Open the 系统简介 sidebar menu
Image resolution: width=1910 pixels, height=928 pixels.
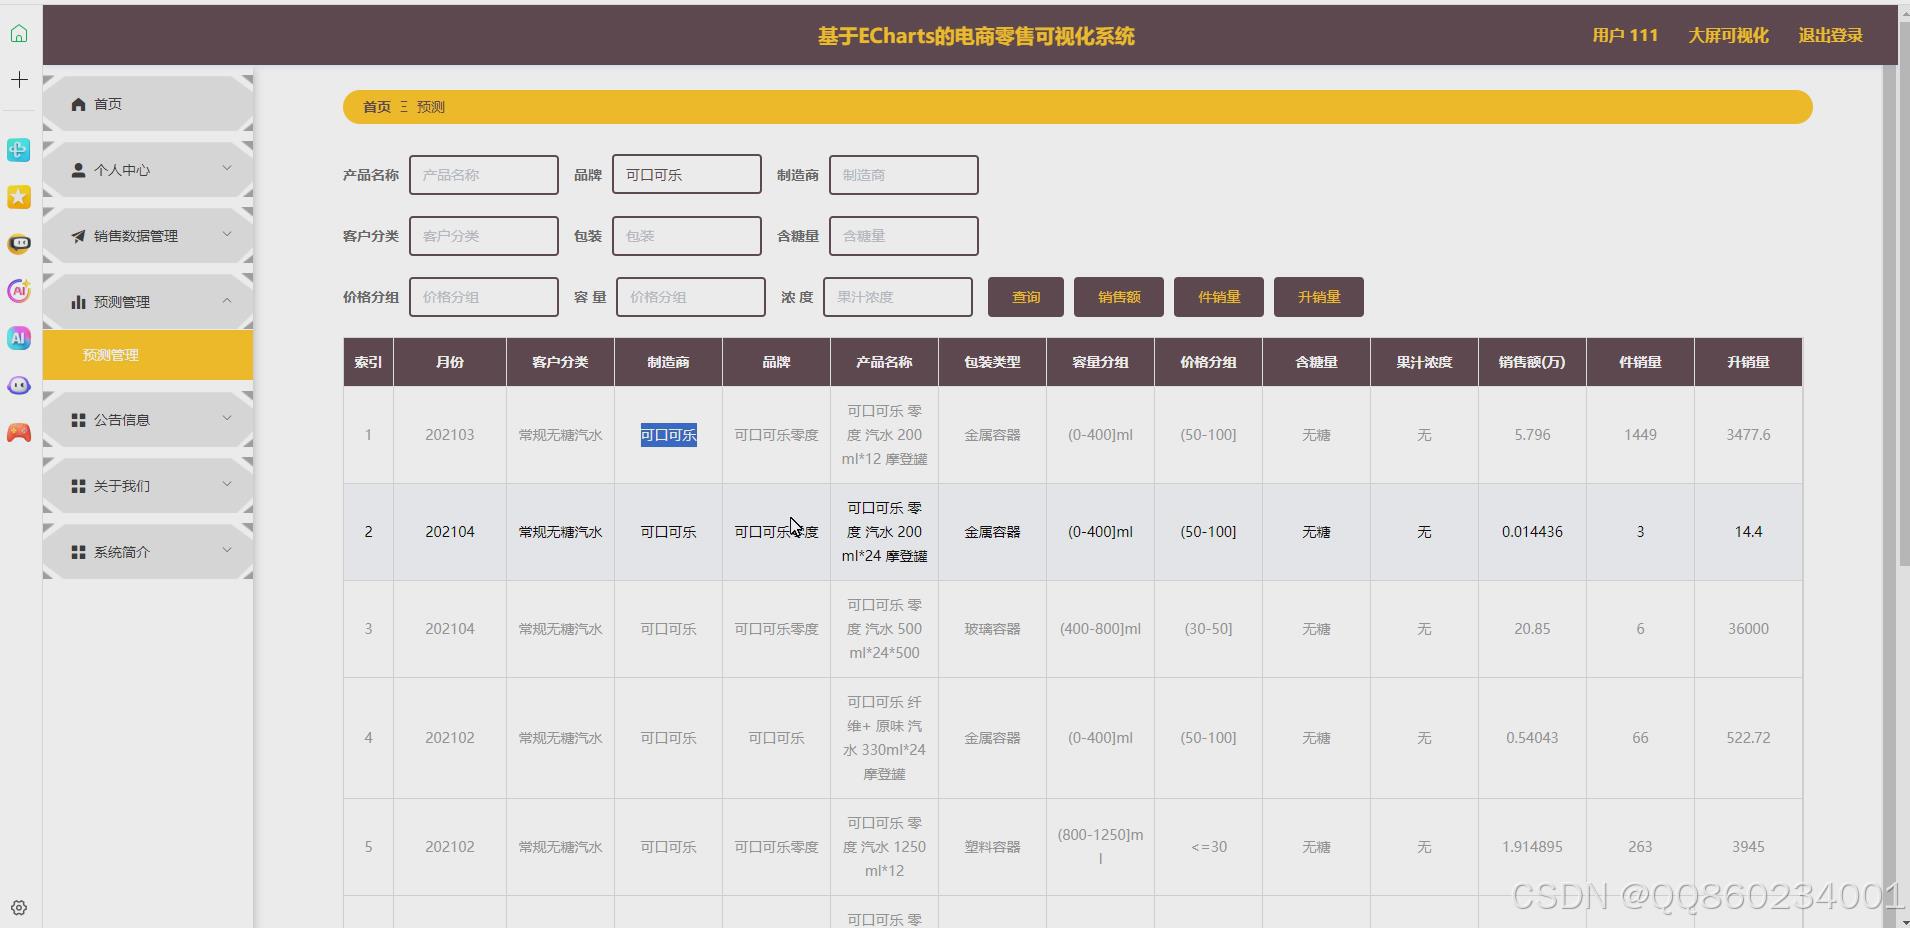[148, 552]
